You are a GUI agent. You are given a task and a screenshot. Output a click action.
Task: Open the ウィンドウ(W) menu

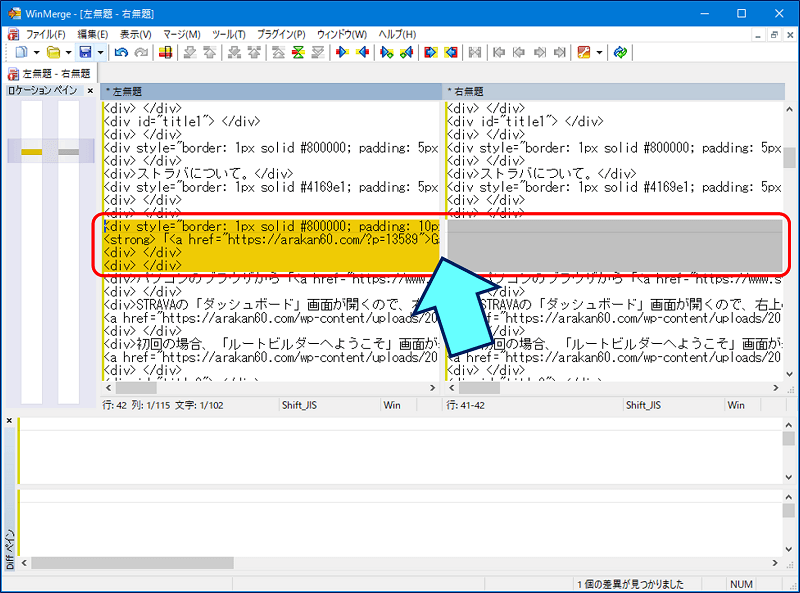click(342, 35)
